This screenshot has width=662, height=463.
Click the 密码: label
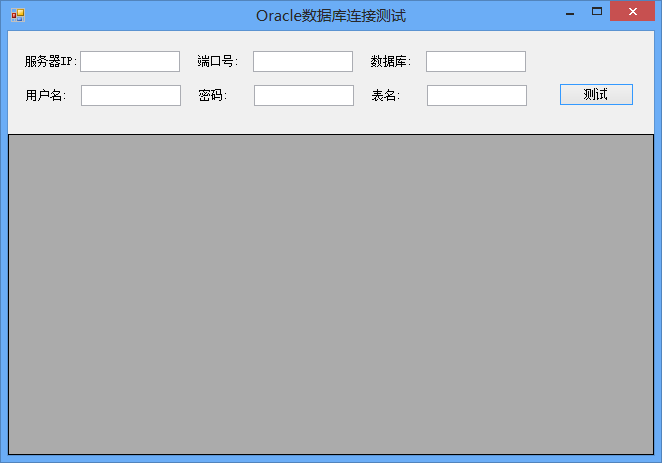(213, 95)
